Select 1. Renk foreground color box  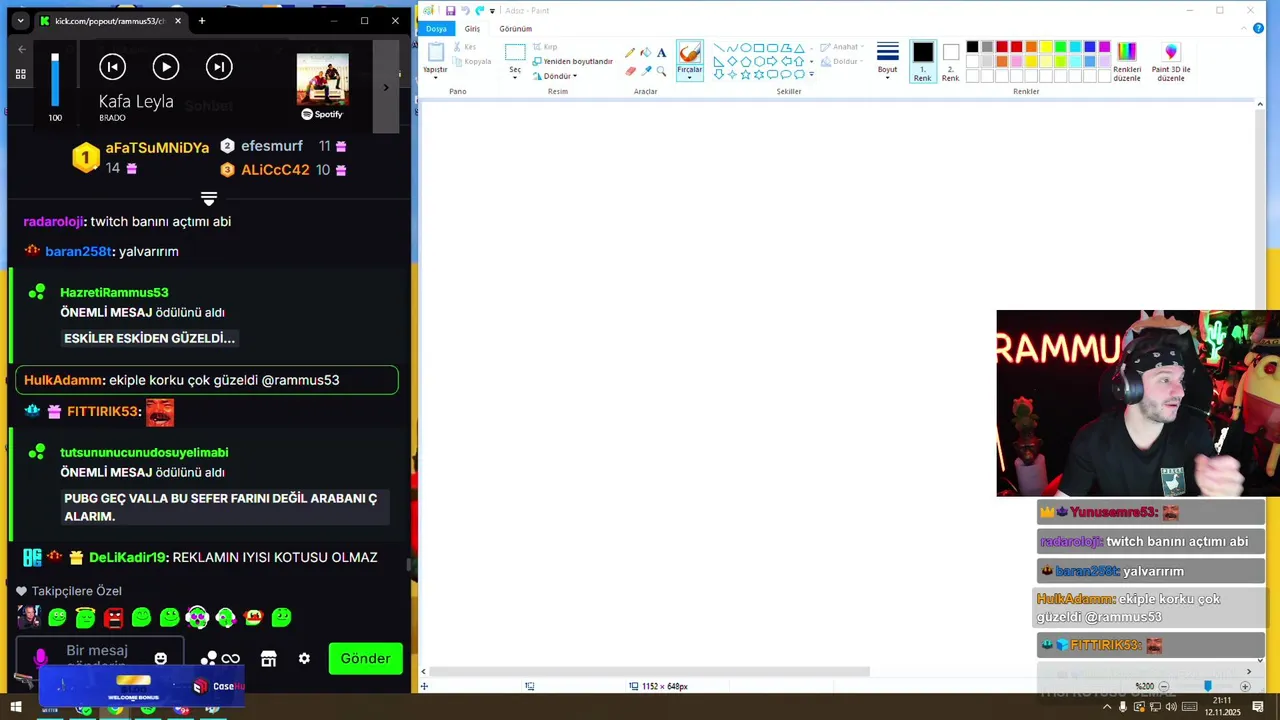click(922, 61)
